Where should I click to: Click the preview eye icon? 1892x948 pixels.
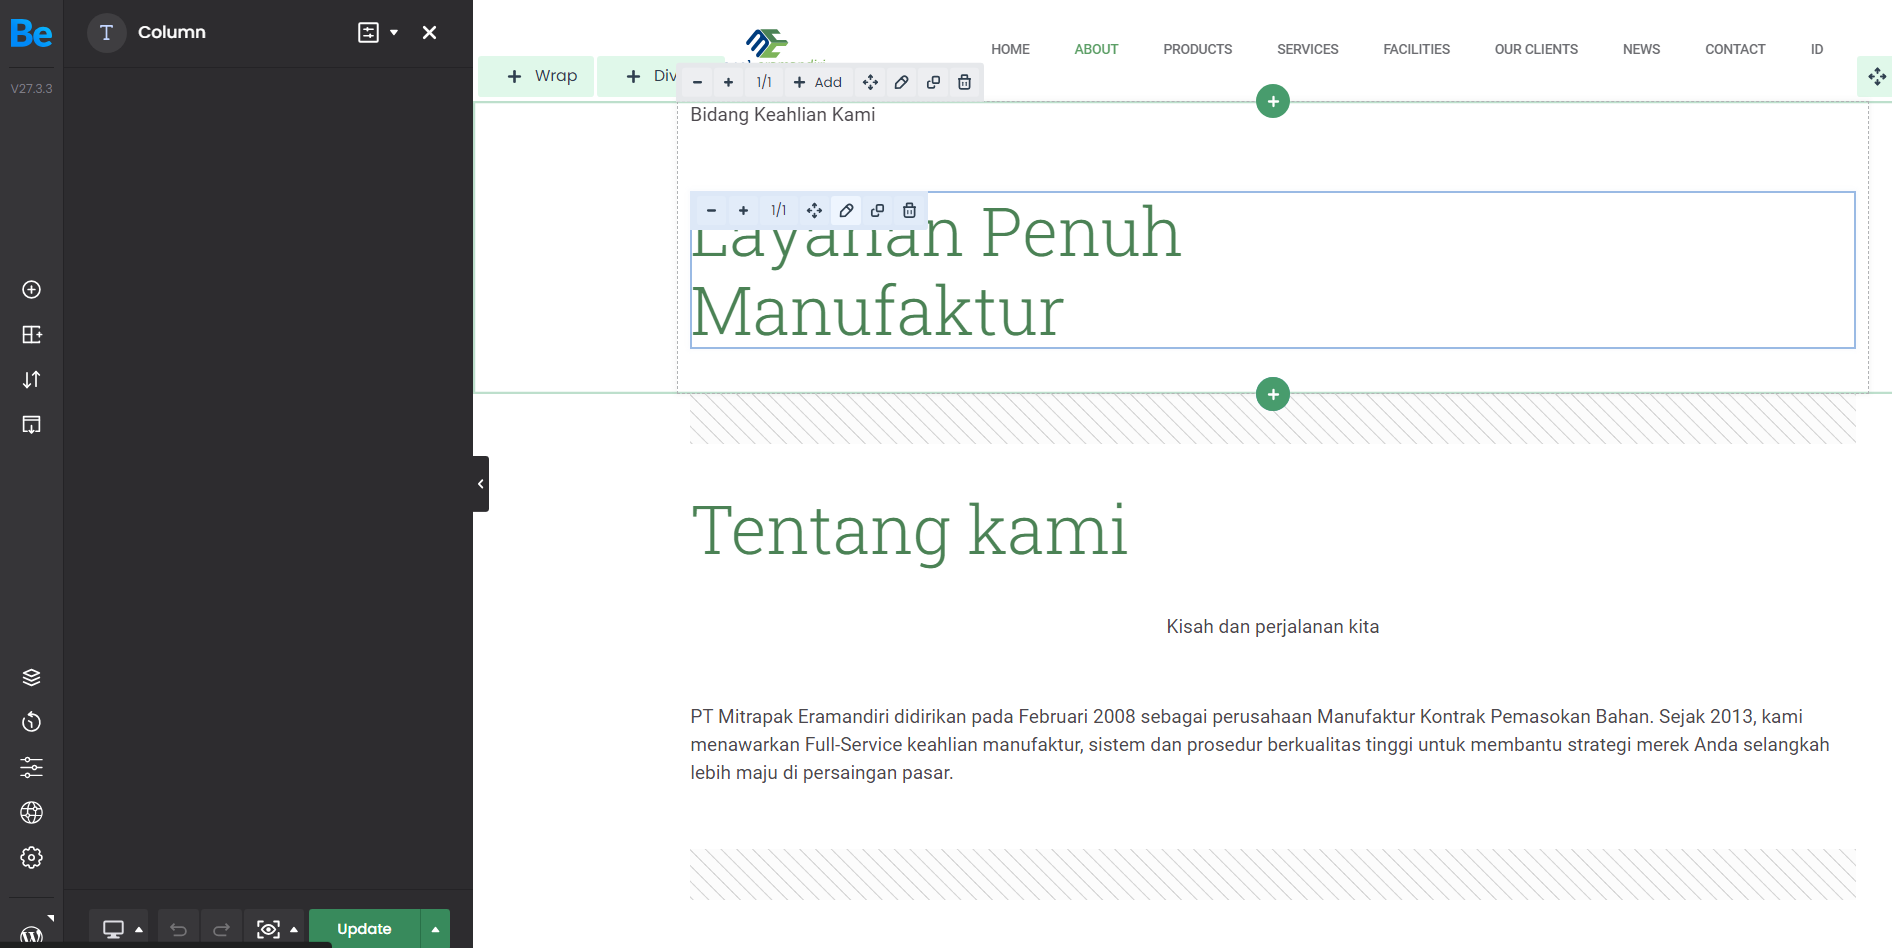click(x=268, y=929)
